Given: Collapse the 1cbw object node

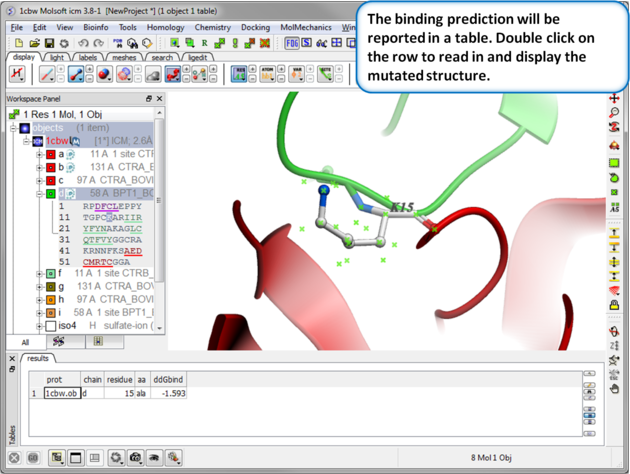Looking at the screenshot, I should point(27,142).
